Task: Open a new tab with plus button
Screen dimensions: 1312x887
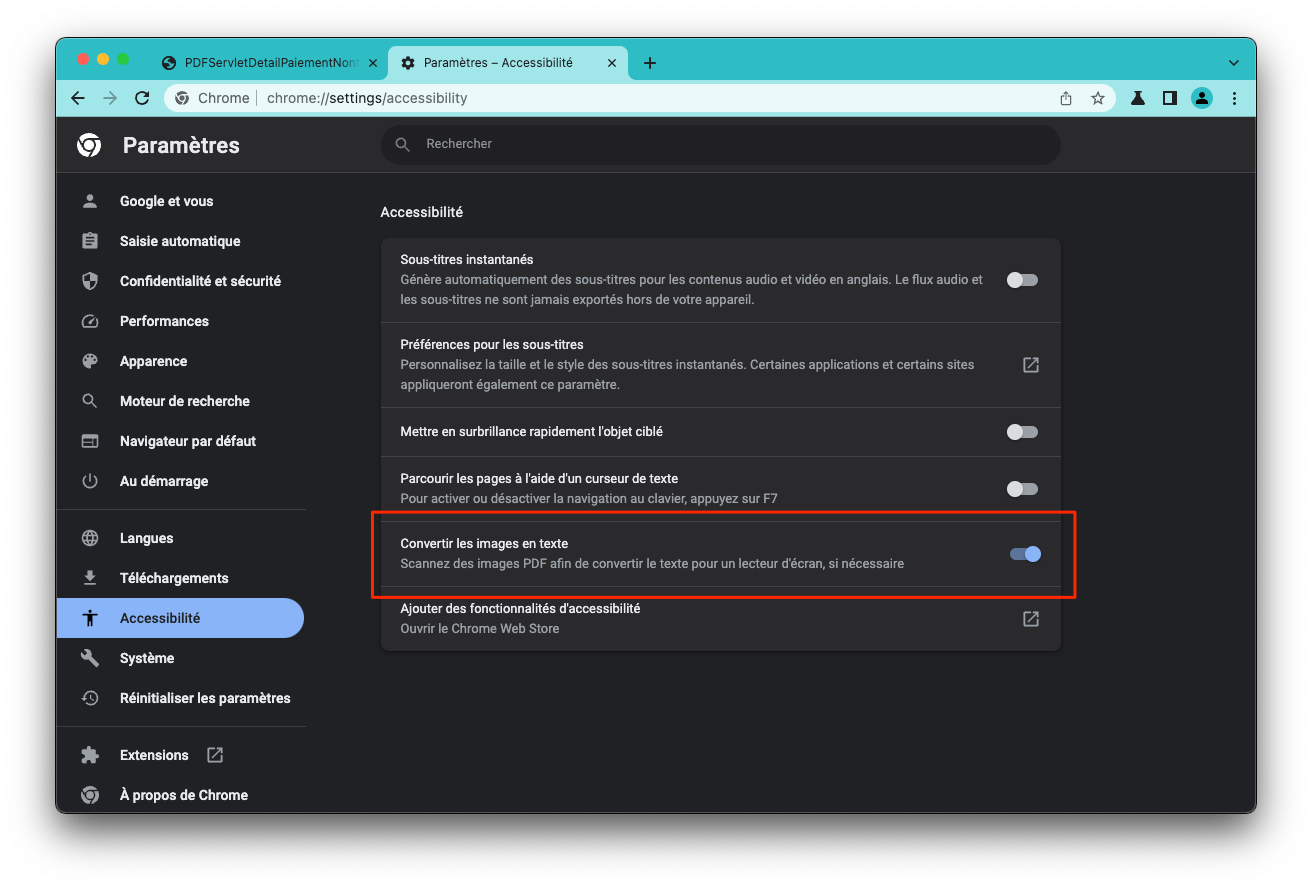Action: tap(650, 63)
